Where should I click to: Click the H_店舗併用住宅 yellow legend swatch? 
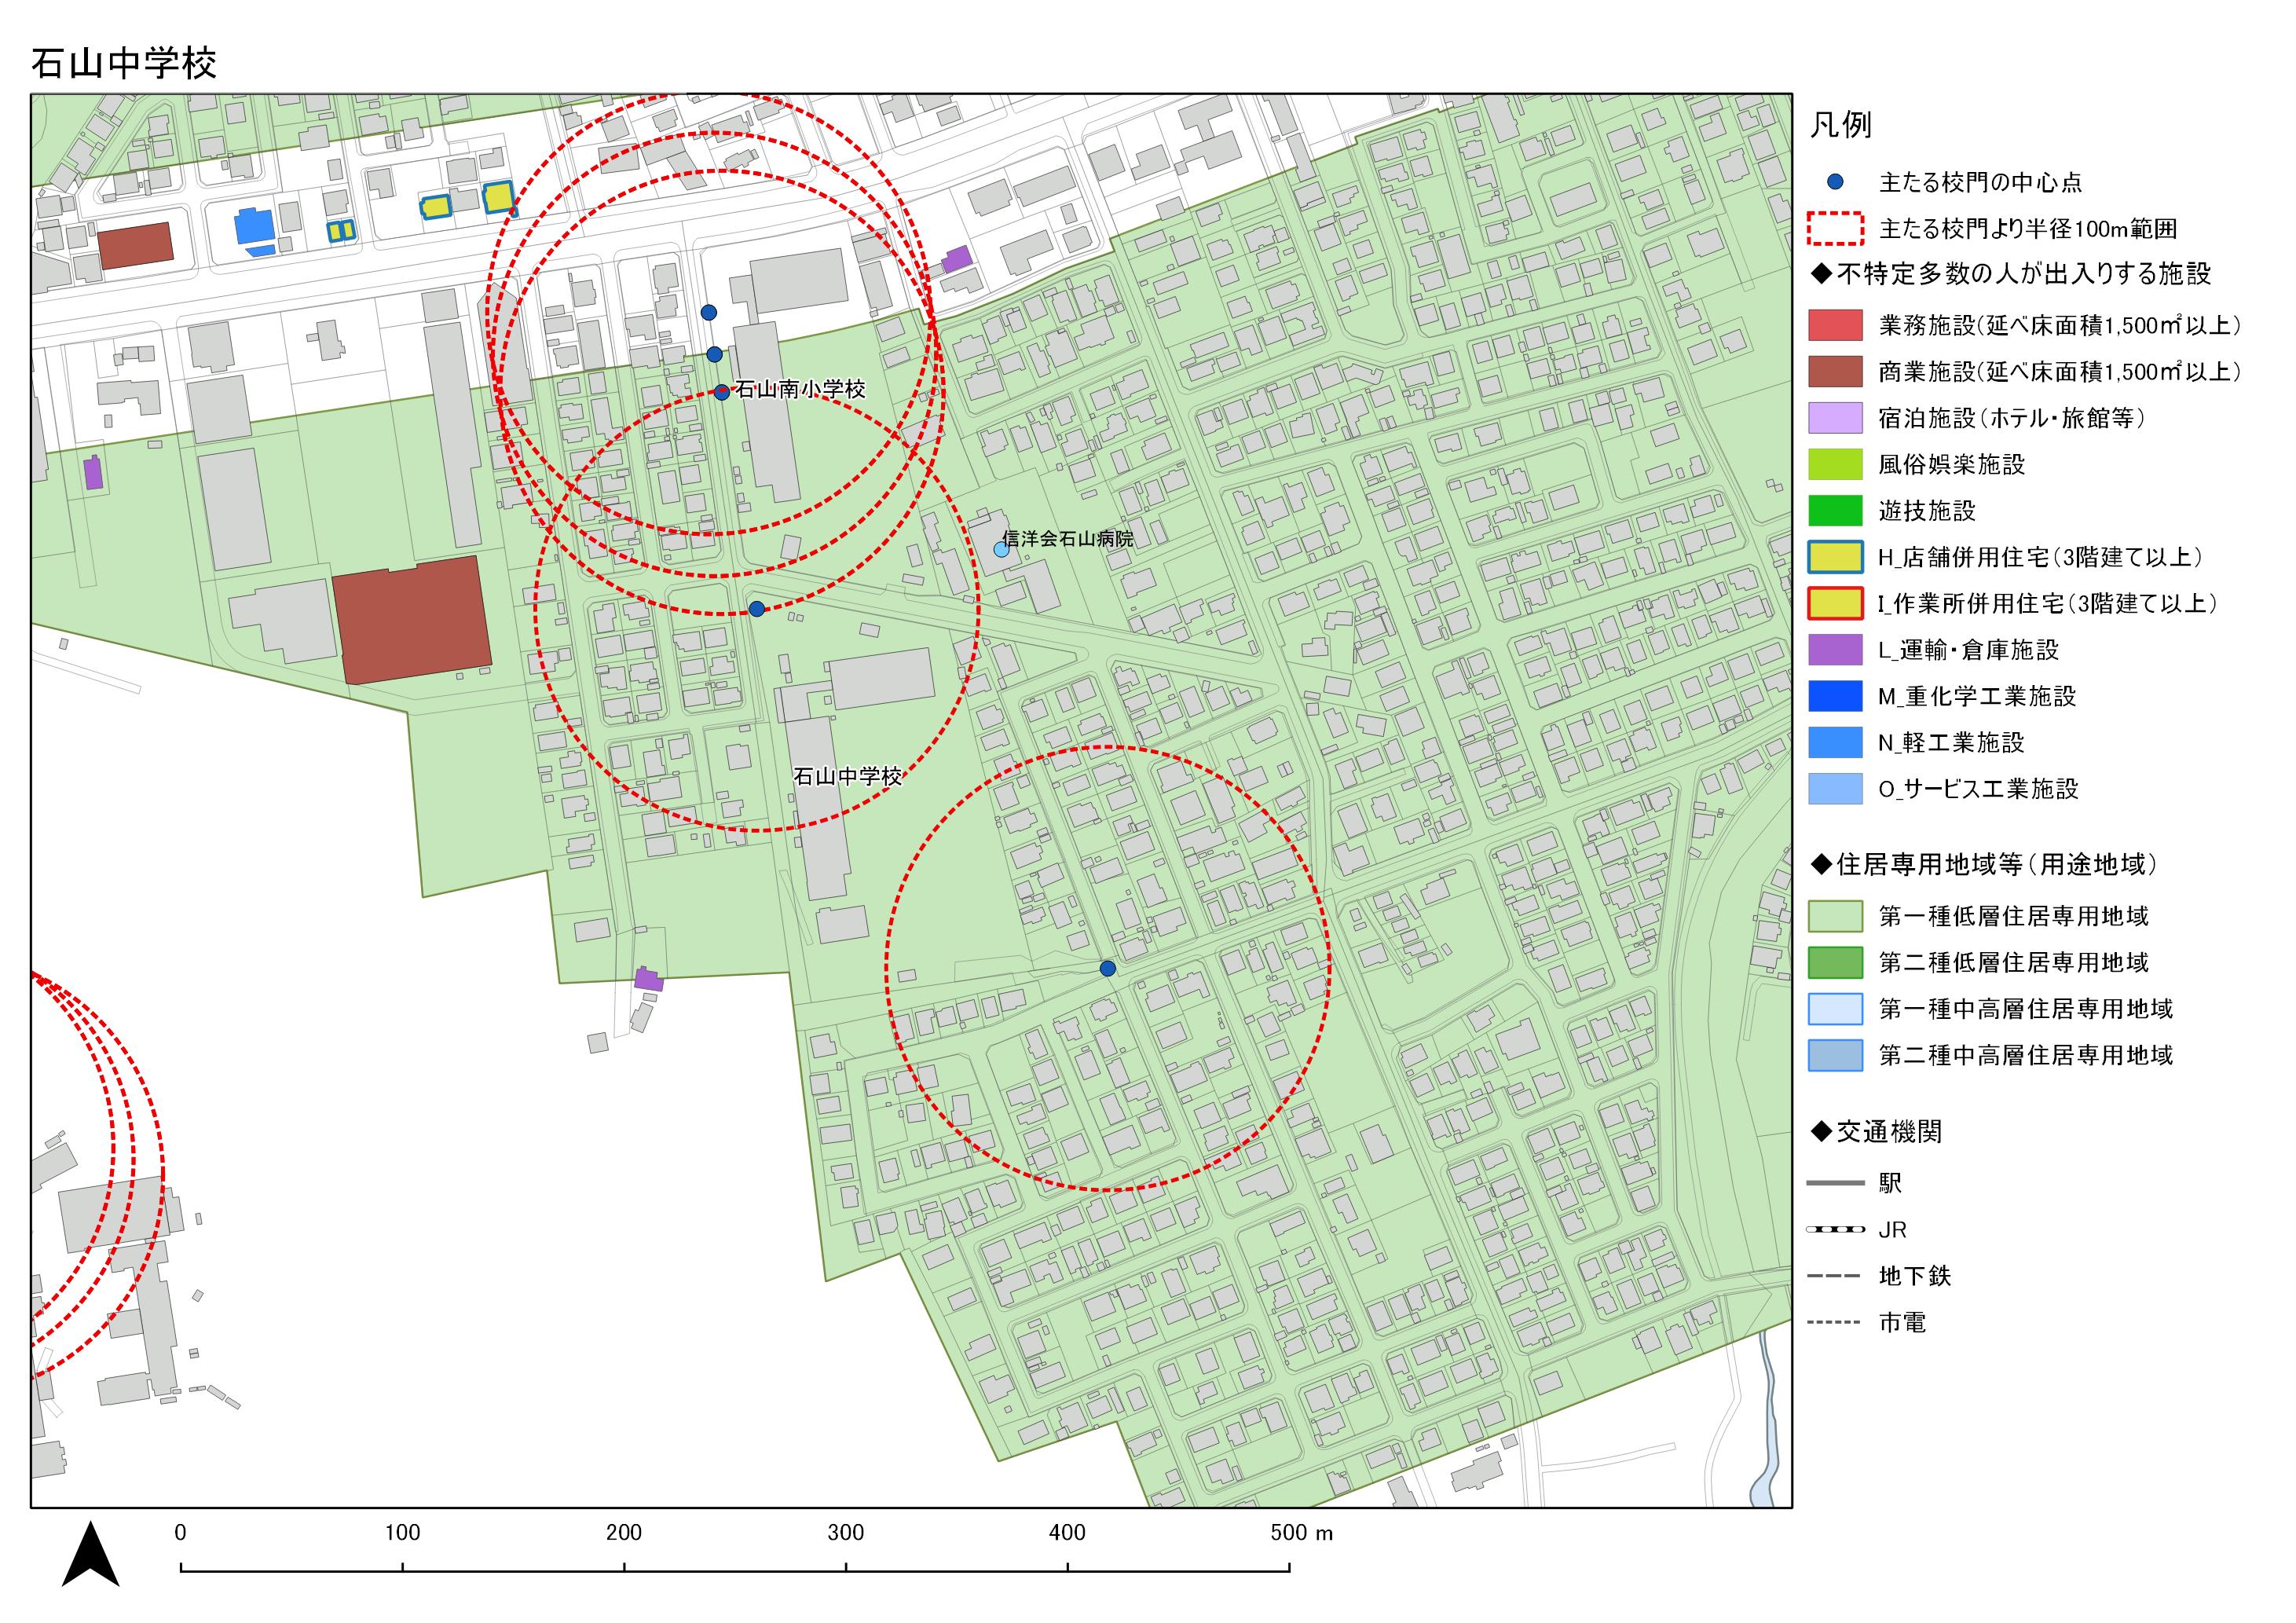point(1835,557)
